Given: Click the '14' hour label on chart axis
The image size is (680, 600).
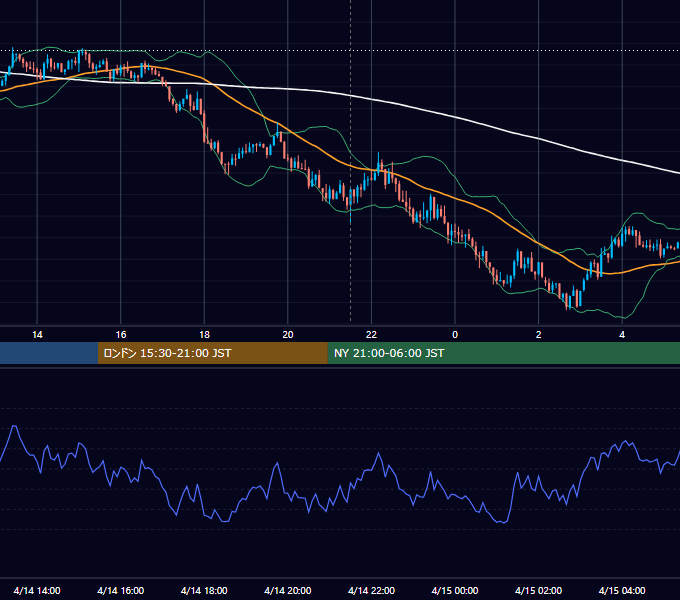Looking at the screenshot, I should 37,335.
